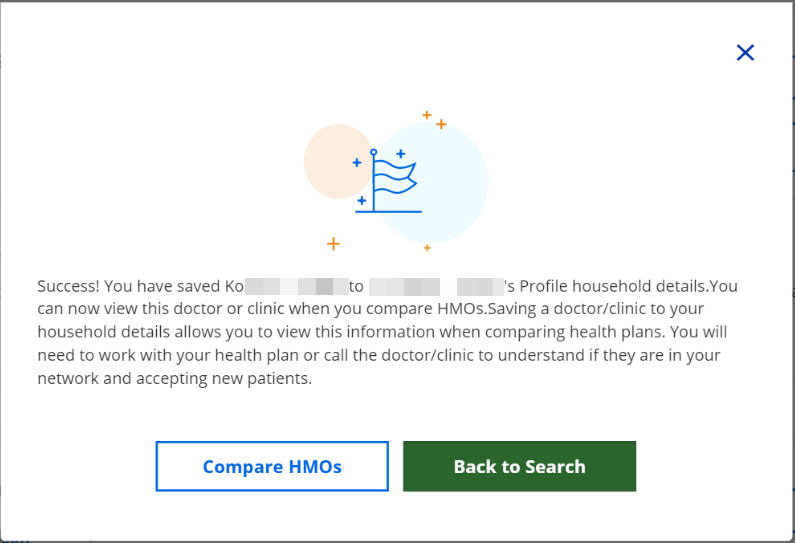Click the tiny orange sparkle under the blue circle
Viewport: 795px width, 543px height.
tap(427, 247)
